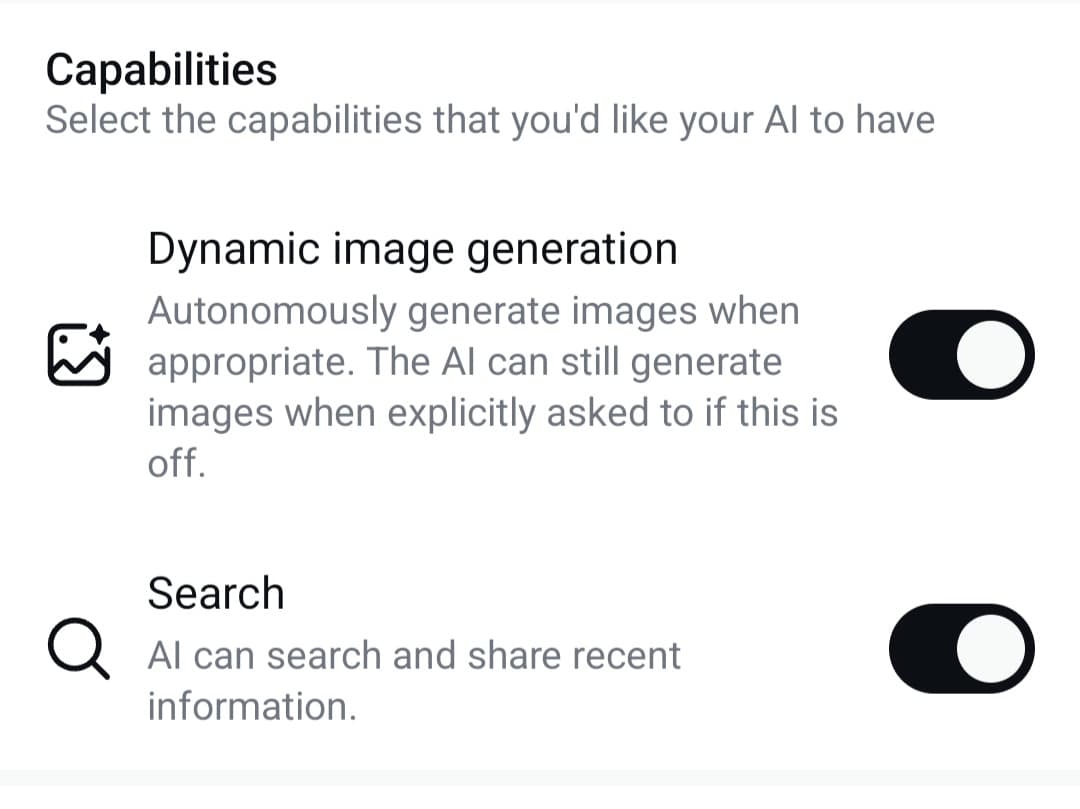Viewport: 1080px width, 809px height.
Task: Click the image generation sparkle-picture icon
Action: [79, 354]
